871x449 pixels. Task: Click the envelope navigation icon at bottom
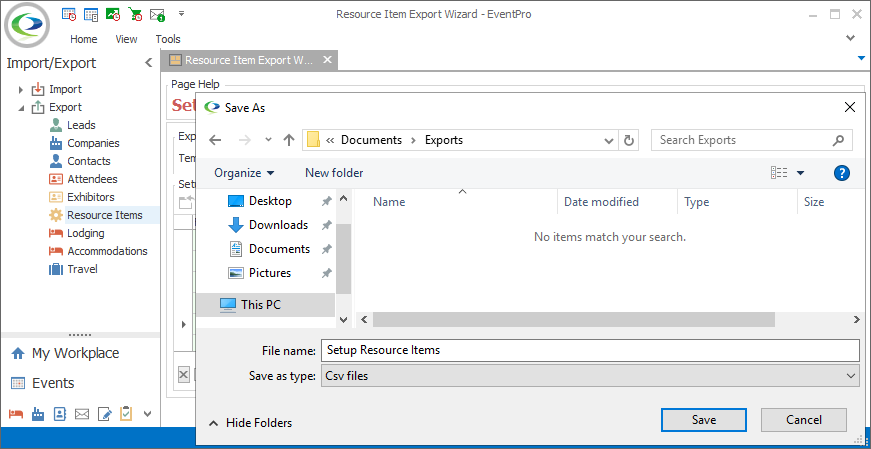click(82, 414)
